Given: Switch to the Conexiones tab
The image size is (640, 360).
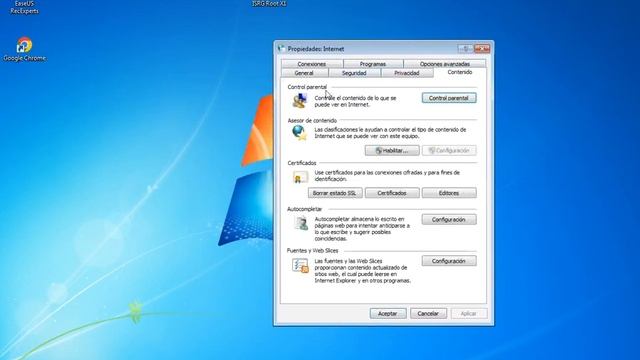Looking at the screenshot, I should coord(312,64).
